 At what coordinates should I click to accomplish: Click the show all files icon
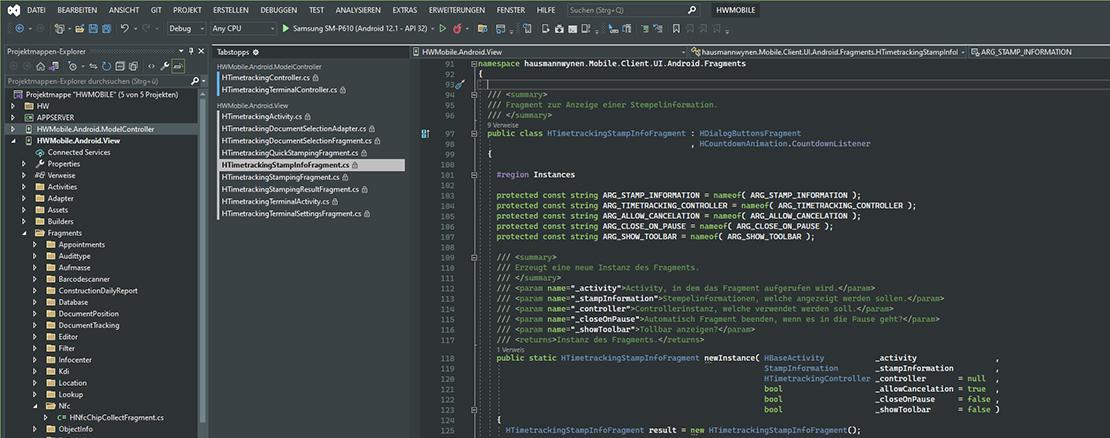point(133,66)
